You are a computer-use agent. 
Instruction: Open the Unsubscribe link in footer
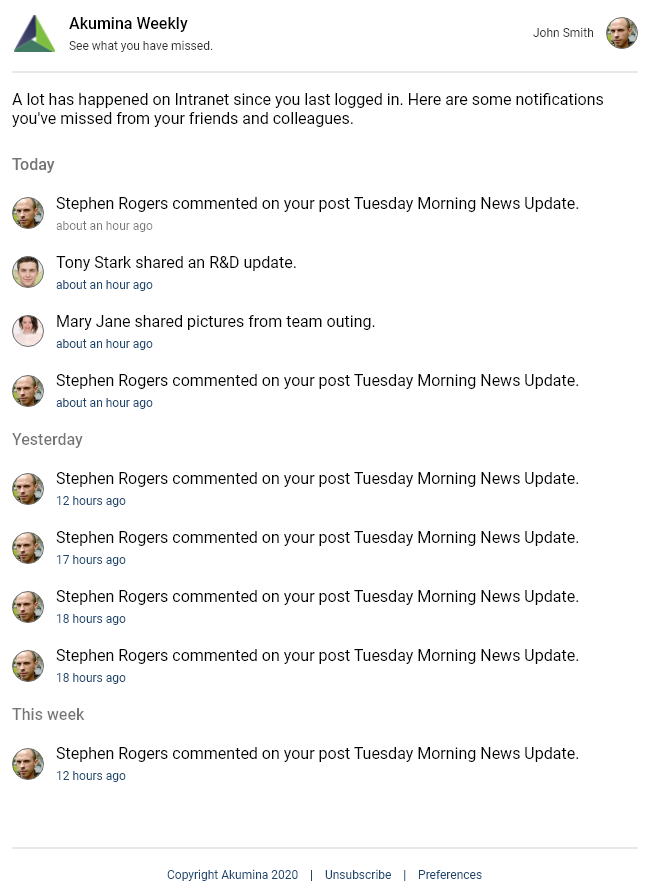click(x=358, y=875)
